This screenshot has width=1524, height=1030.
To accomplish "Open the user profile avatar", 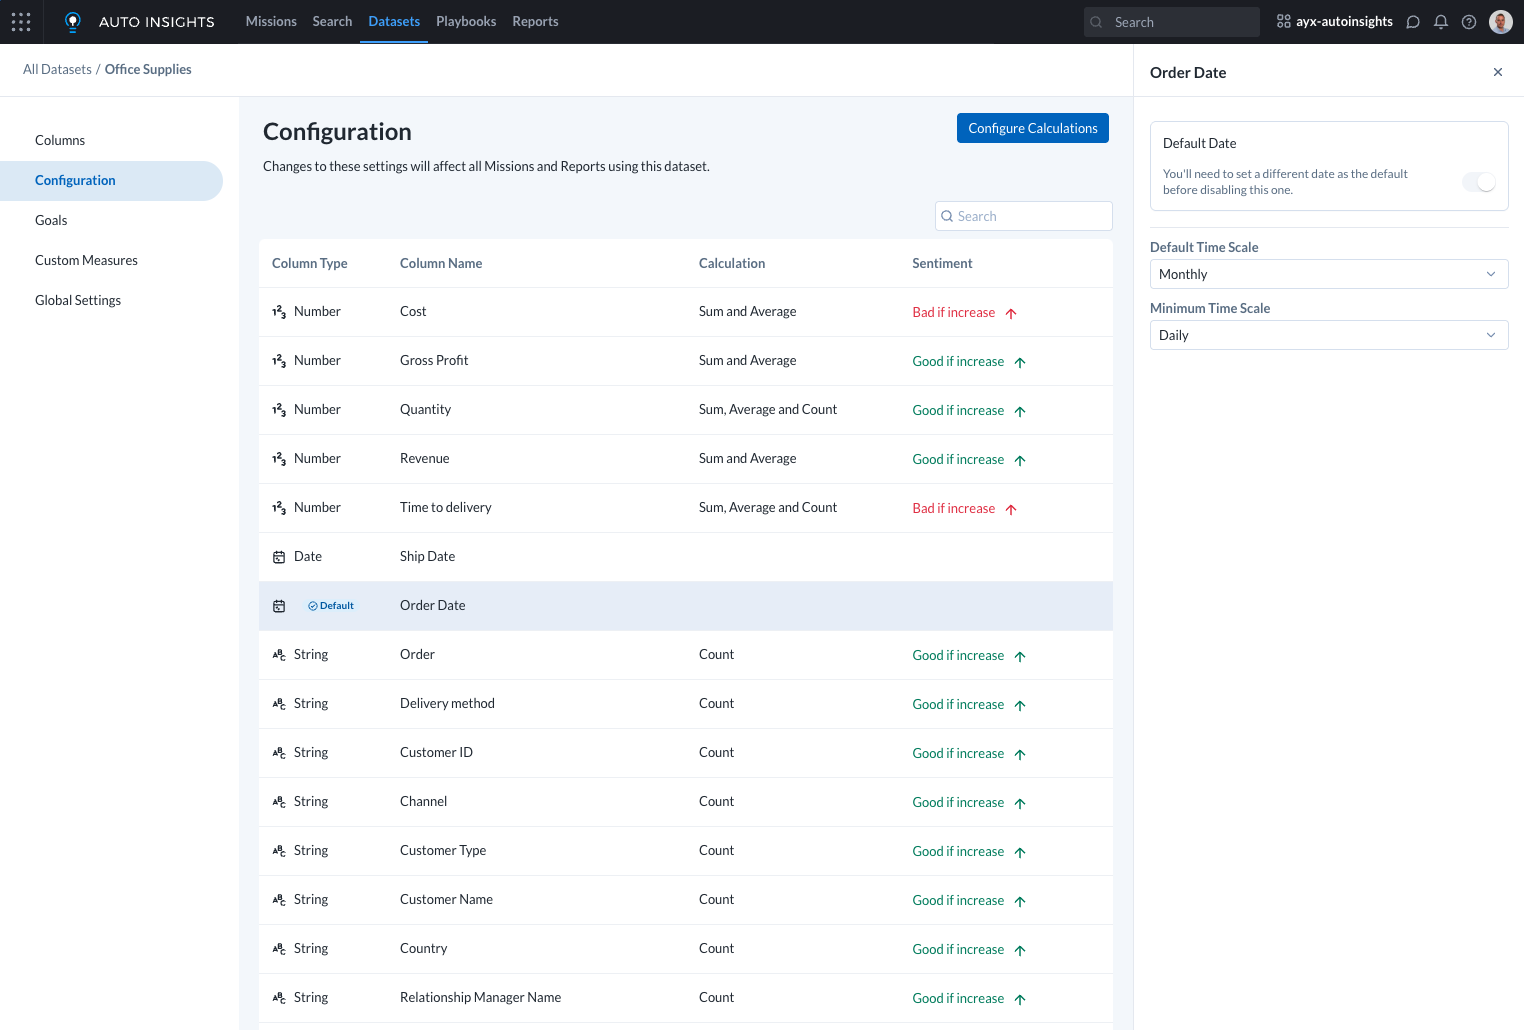I will point(1500,22).
